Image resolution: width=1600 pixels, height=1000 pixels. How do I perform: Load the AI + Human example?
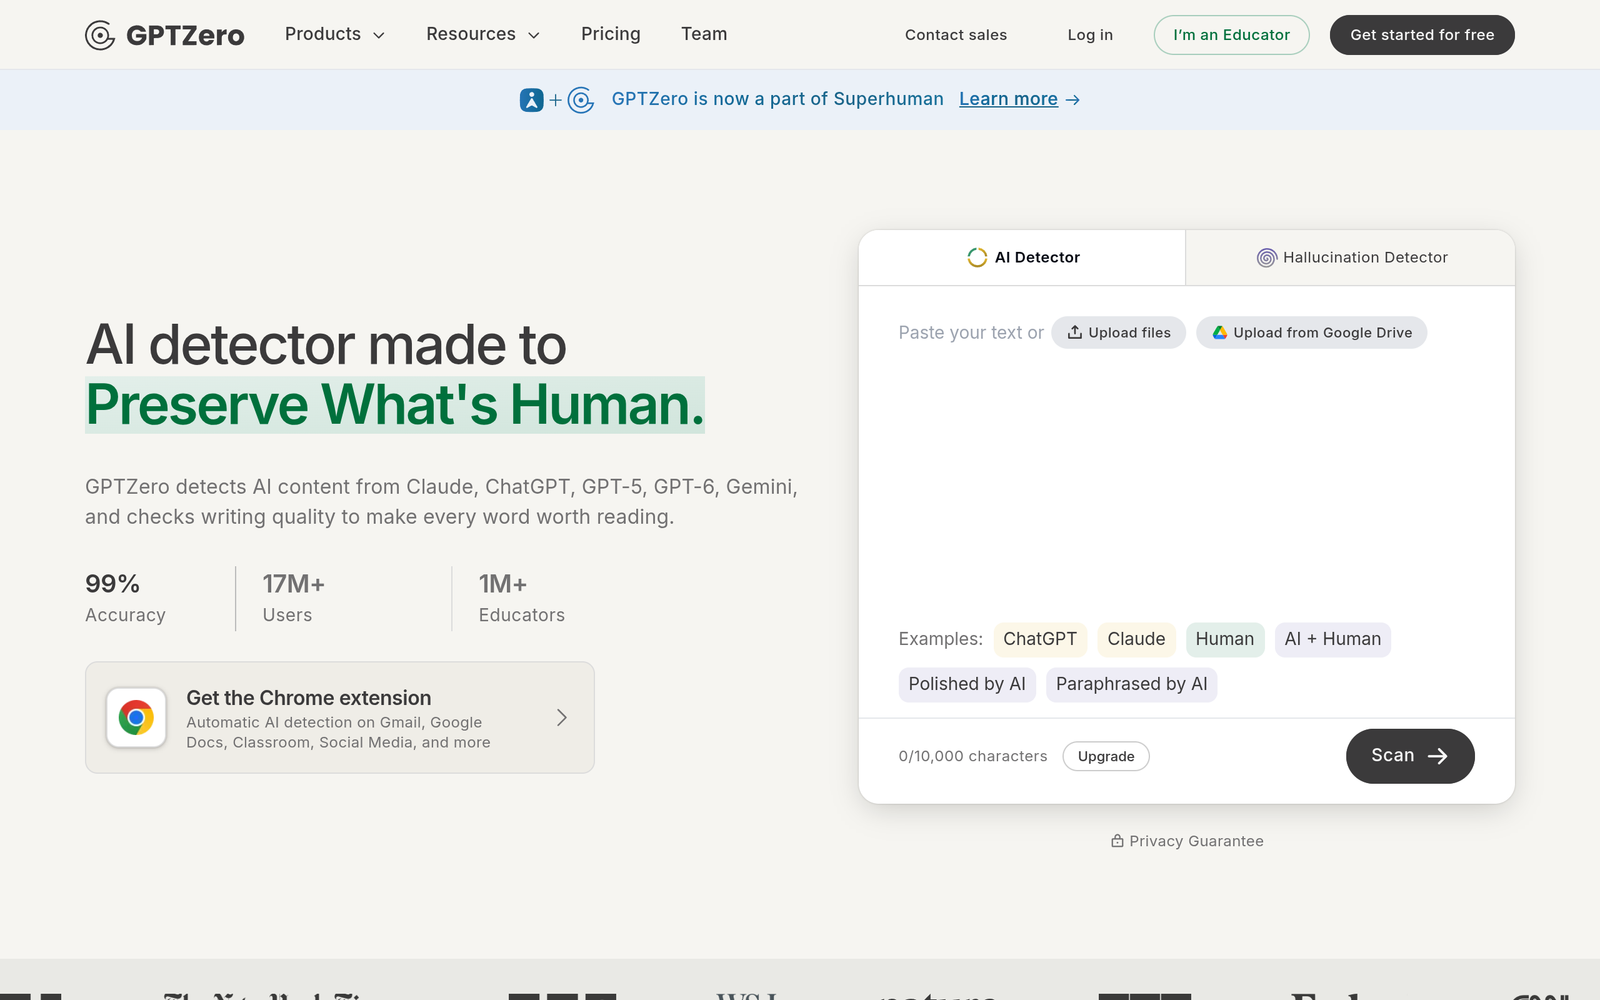pyautogui.click(x=1333, y=639)
